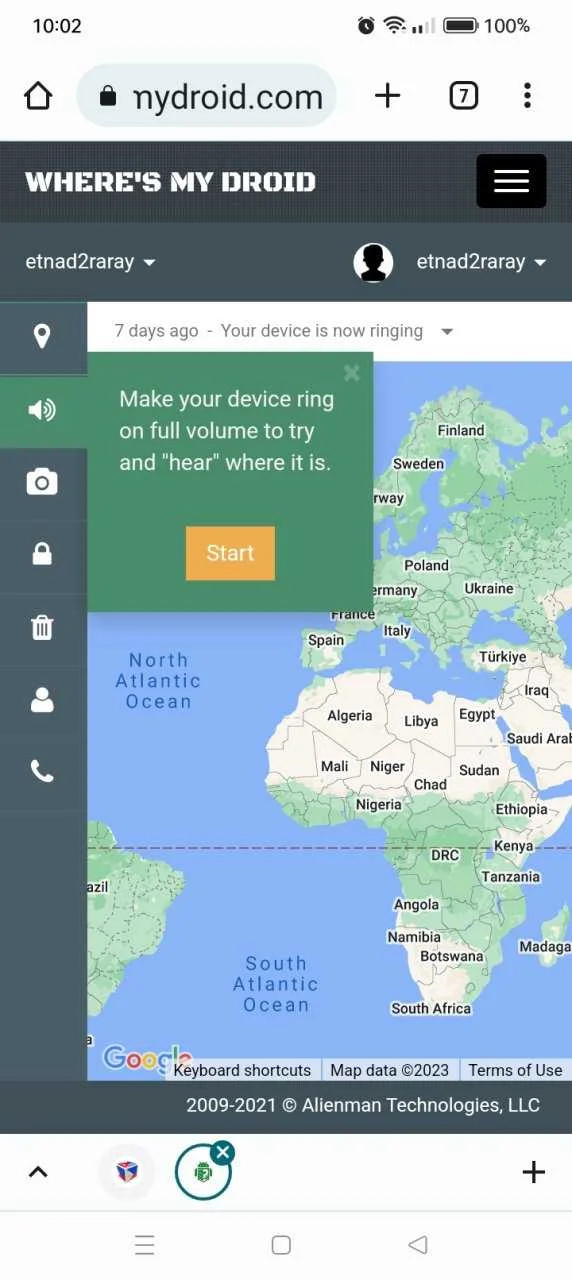Click the Start ring button
Viewport: 572px width, 1280px height.
(x=230, y=553)
